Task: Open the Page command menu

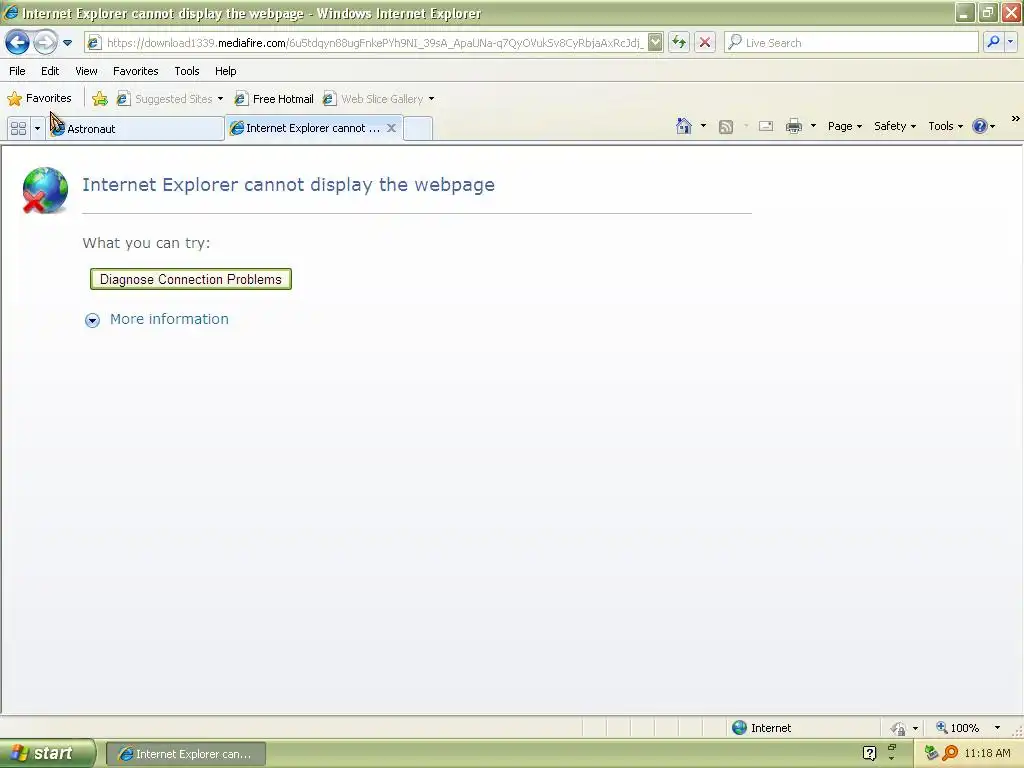Action: pos(844,126)
